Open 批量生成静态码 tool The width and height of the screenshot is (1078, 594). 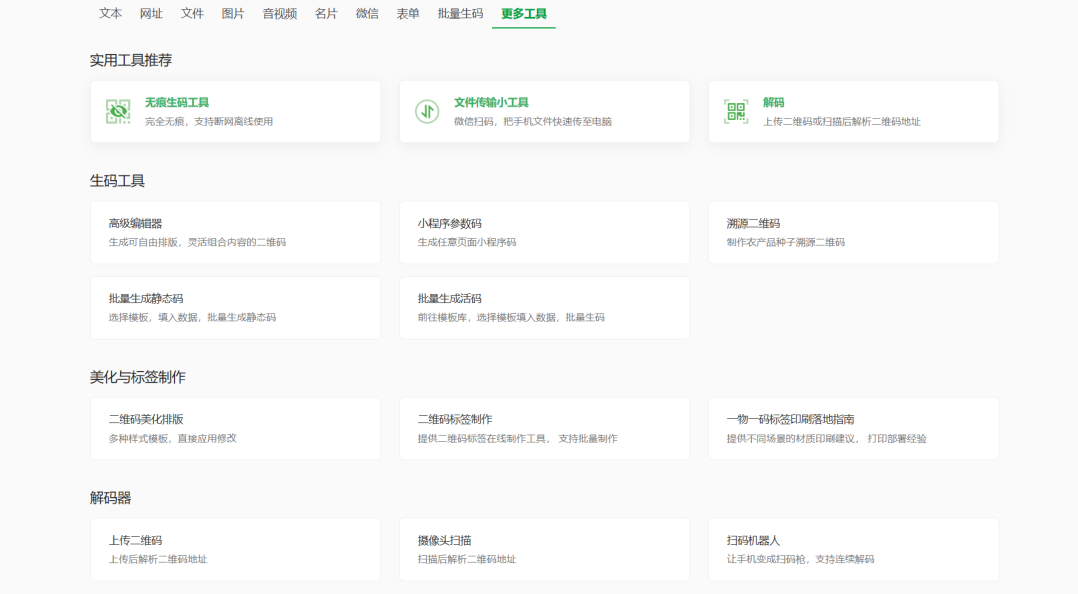tap(235, 308)
